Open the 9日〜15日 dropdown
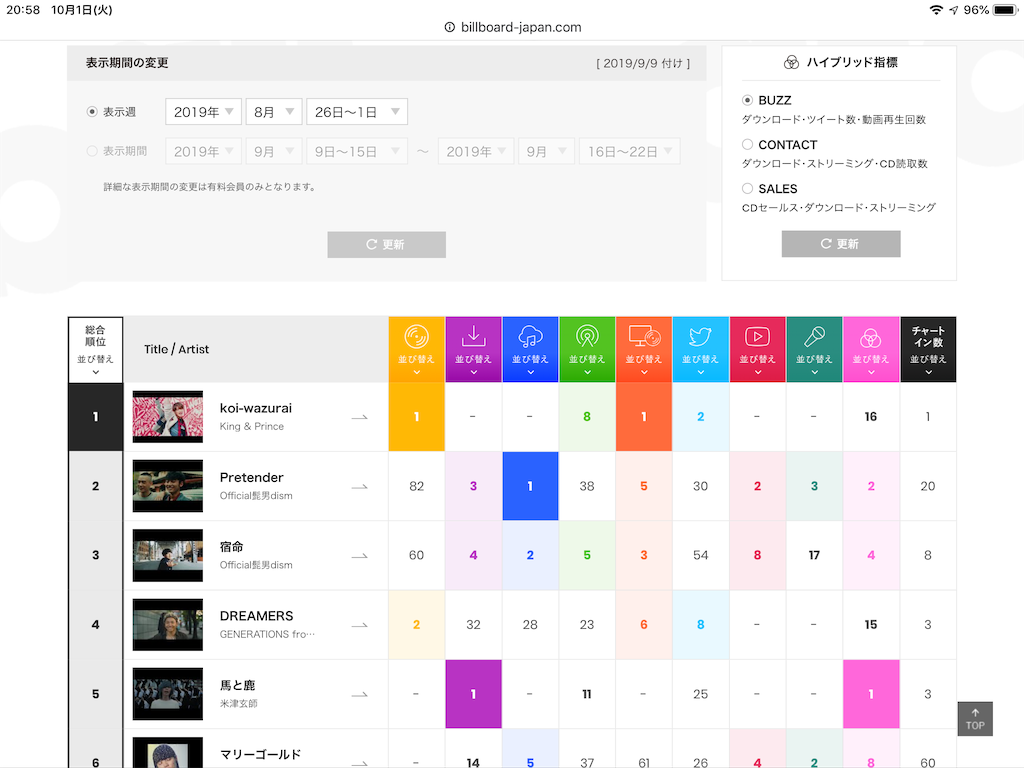 (x=357, y=151)
